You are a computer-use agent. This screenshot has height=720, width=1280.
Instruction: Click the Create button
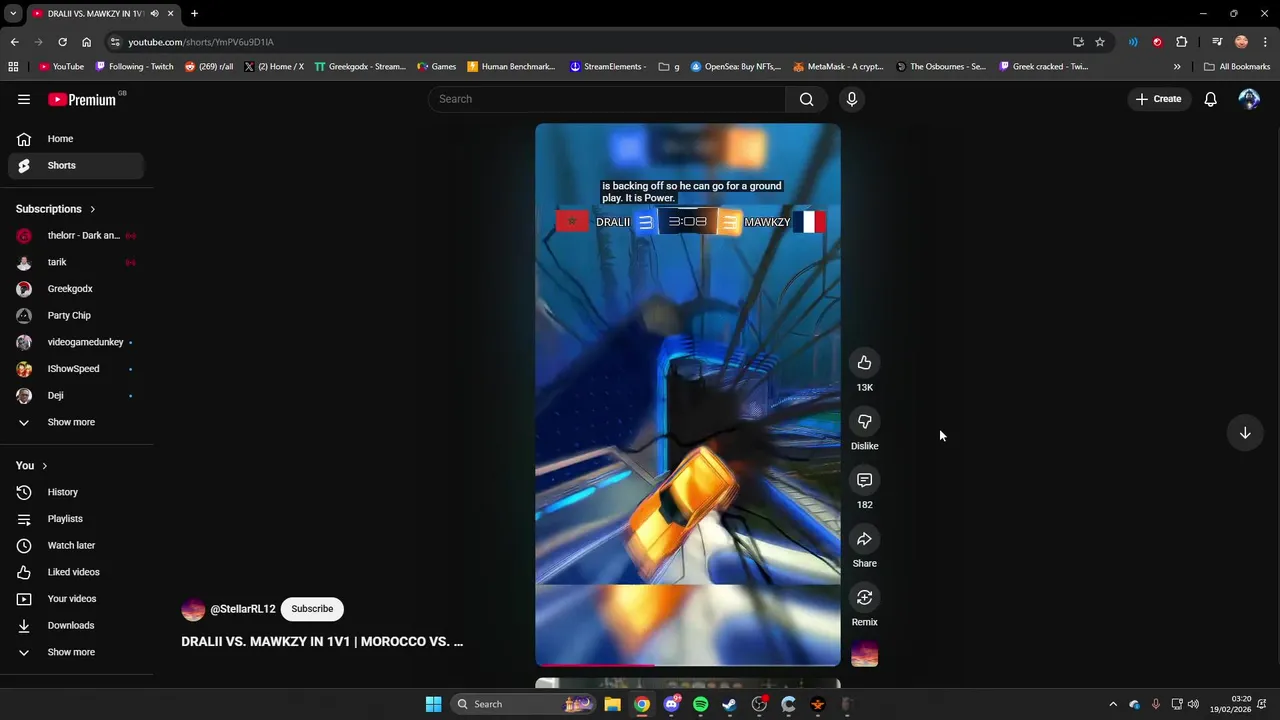(1158, 99)
